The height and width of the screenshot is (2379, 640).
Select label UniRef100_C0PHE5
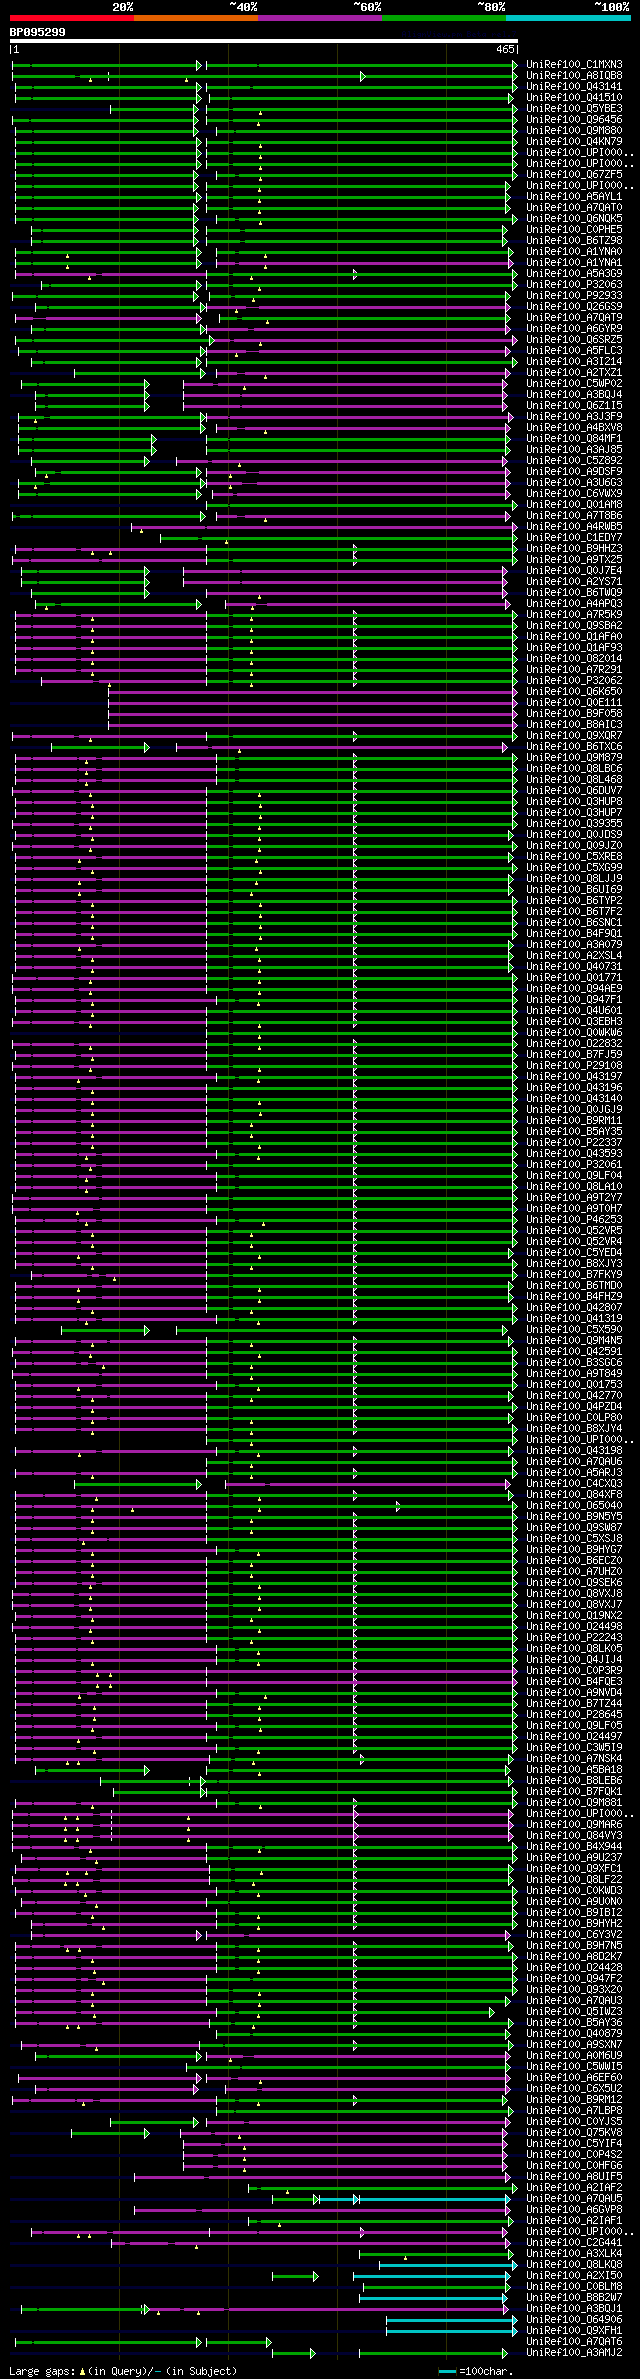574,229
